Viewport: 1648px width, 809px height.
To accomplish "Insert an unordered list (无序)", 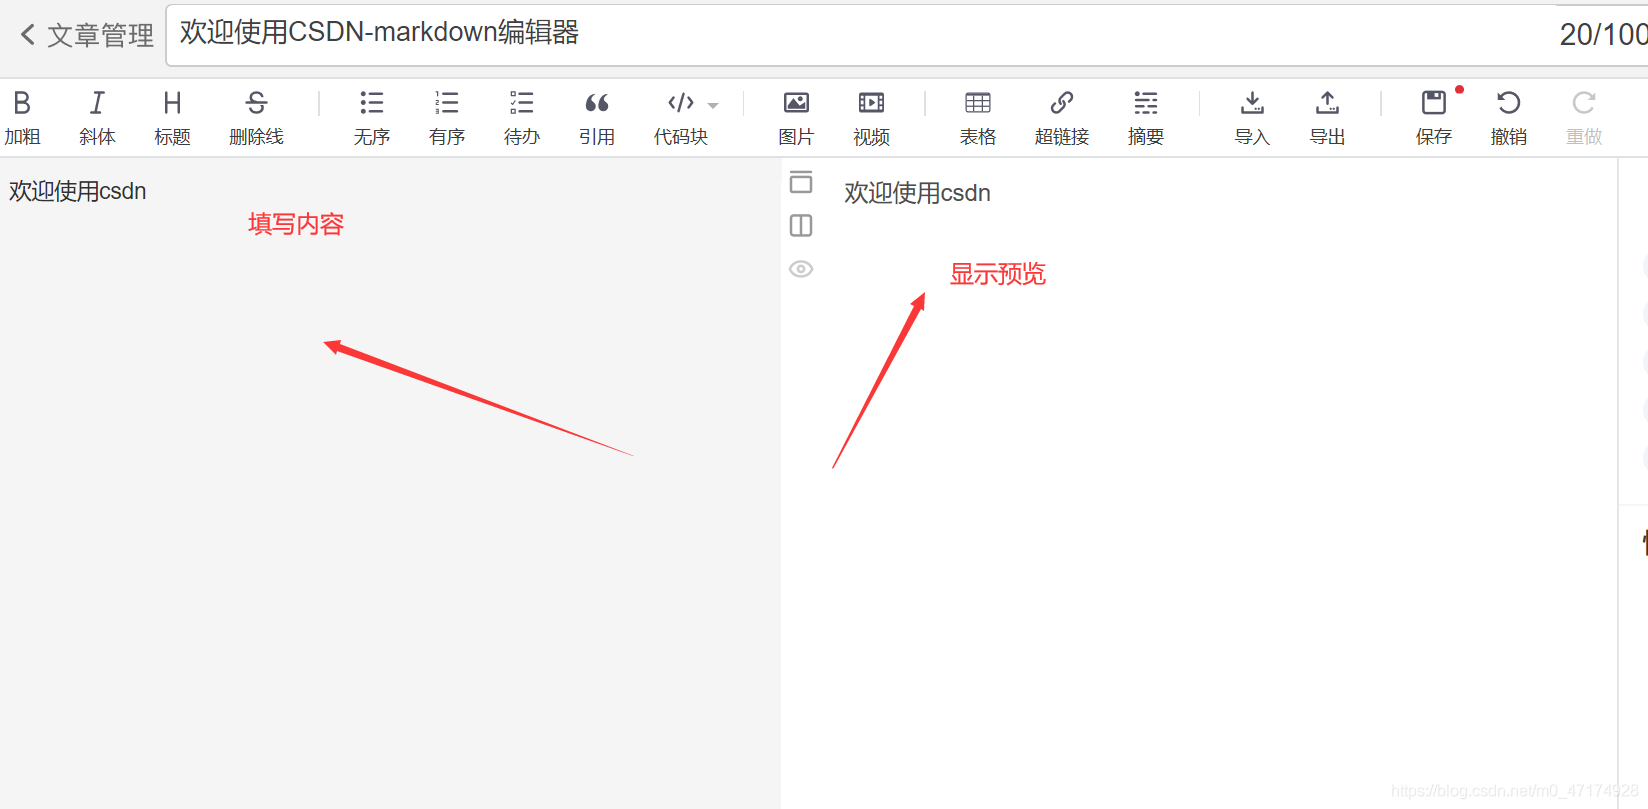I will (371, 118).
